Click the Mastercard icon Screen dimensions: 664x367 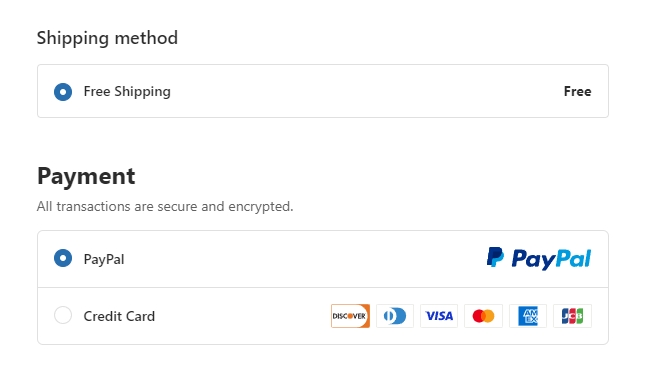click(x=483, y=316)
